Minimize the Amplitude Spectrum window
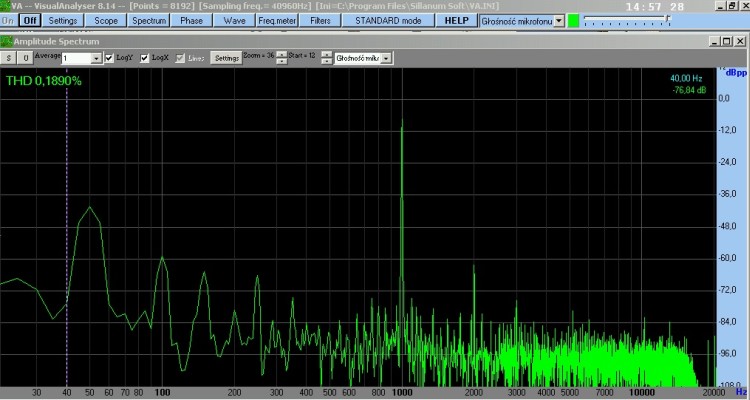Image resolution: width=750 pixels, height=400 pixels. (714, 42)
